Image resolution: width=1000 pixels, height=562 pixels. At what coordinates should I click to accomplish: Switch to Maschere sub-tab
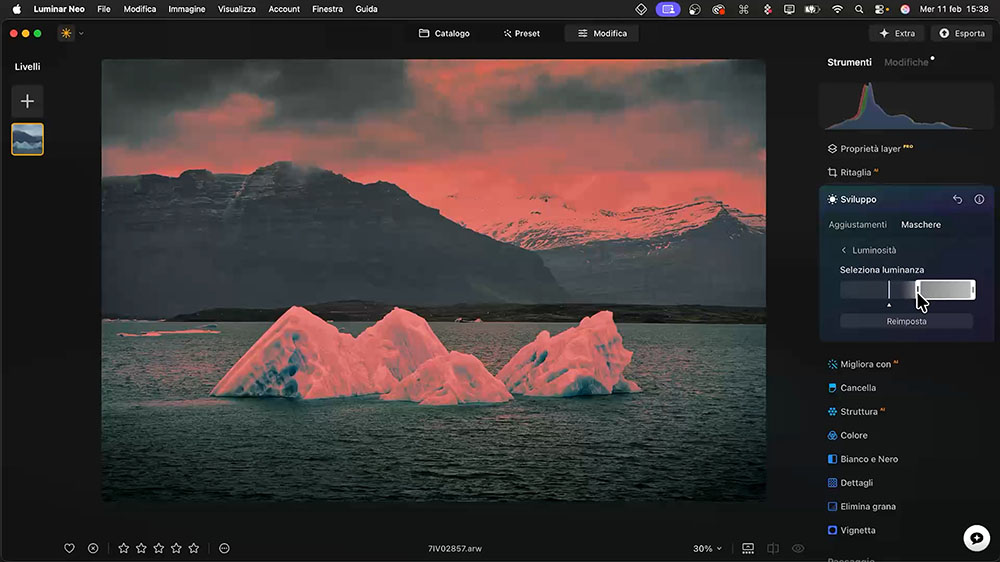tap(920, 225)
